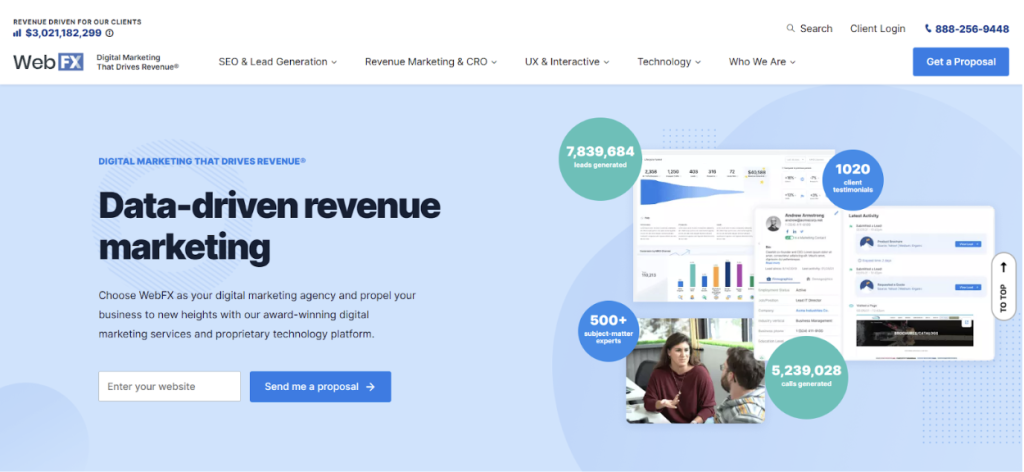This screenshot has height=472, width=1024.
Task: Open the SEO & Lead Generation menu
Action: pyautogui.click(x=278, y=62)
